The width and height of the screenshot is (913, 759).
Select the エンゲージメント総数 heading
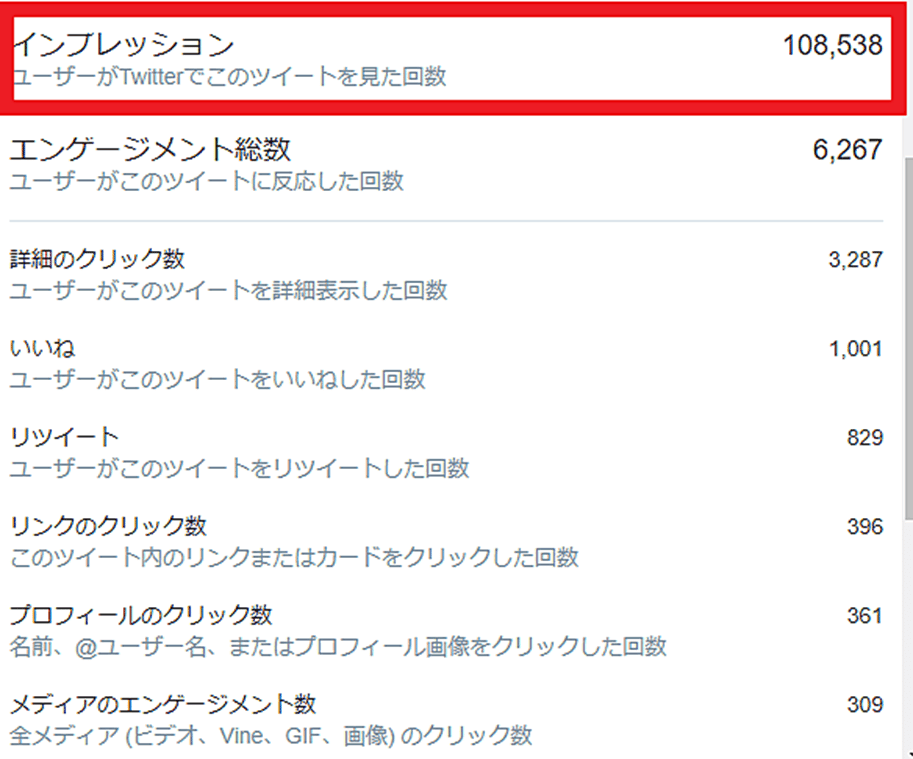150,150
